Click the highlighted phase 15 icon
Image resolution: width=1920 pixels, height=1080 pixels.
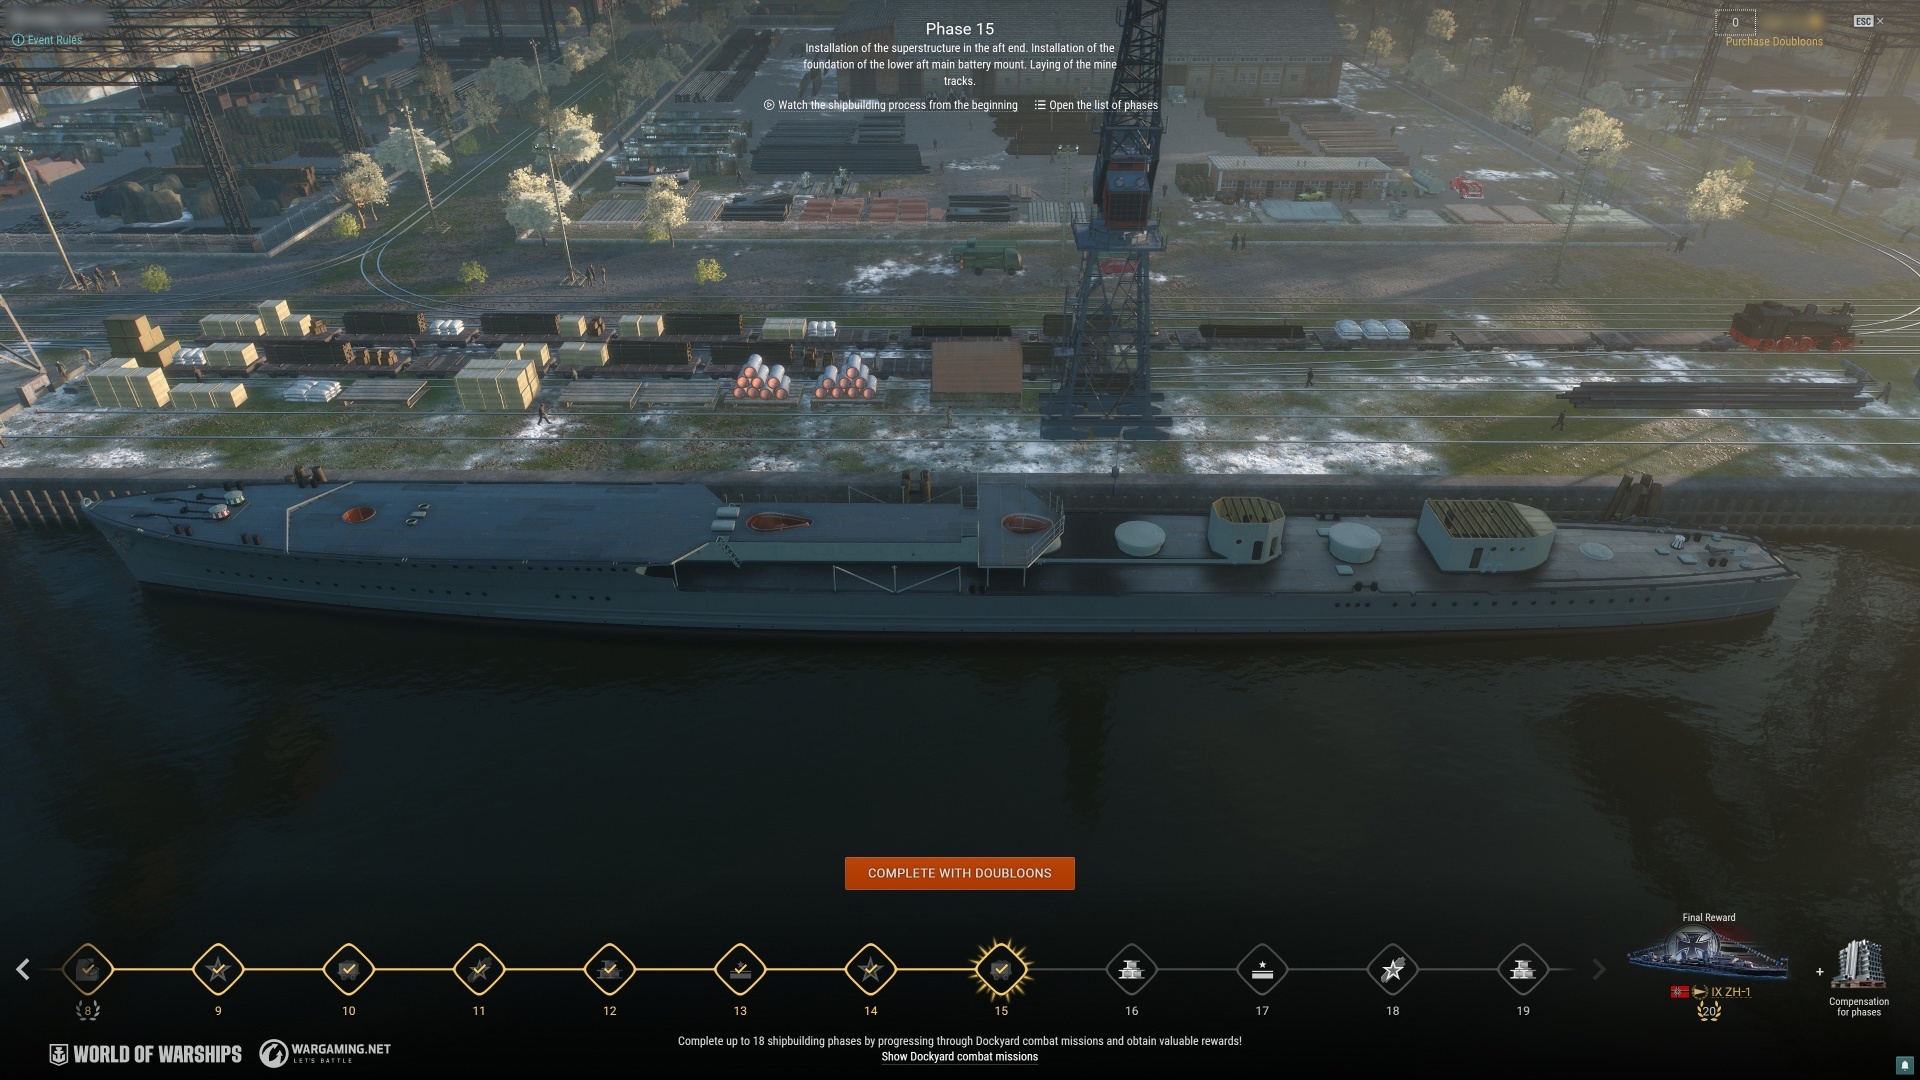pos(1001,969)
